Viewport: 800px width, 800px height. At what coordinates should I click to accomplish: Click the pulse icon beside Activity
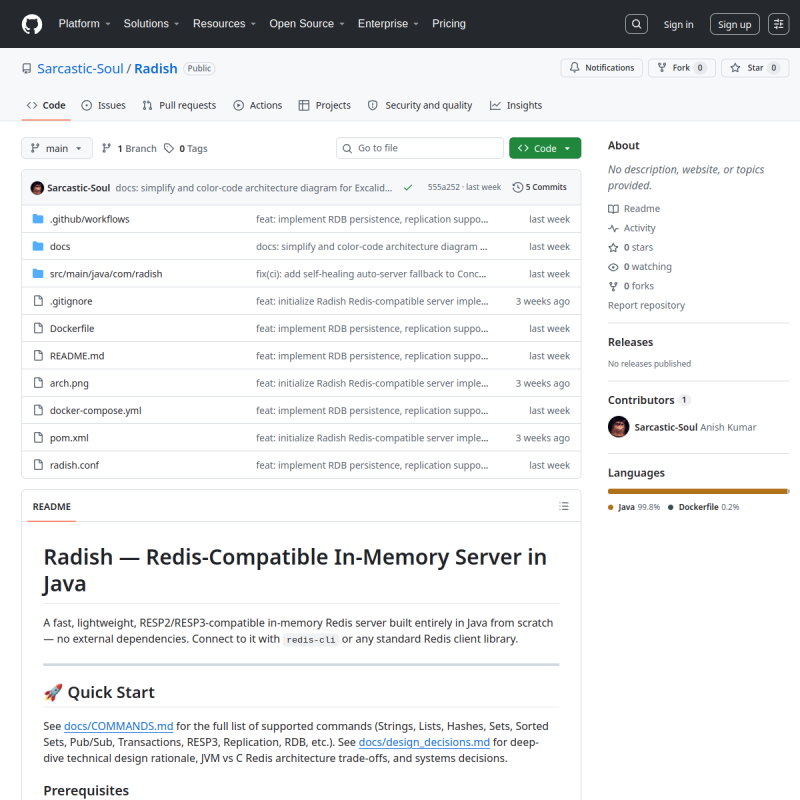click(x=613, y=228)
